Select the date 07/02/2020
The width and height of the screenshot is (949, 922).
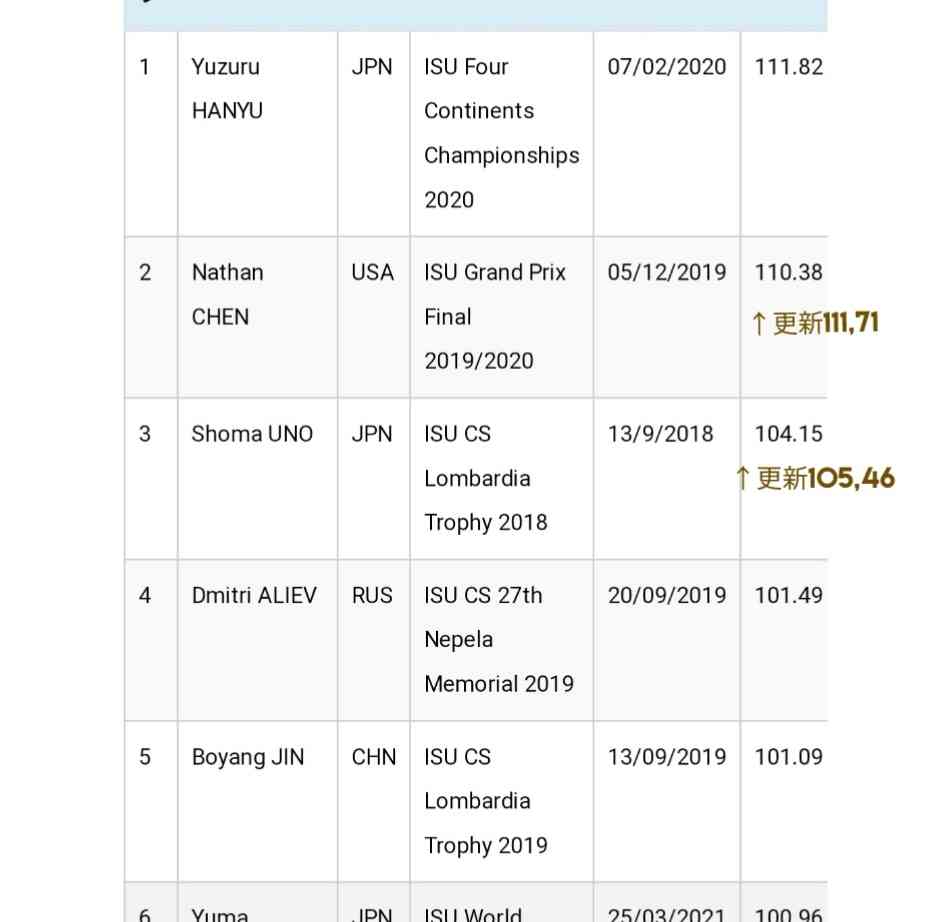(667, 67)
